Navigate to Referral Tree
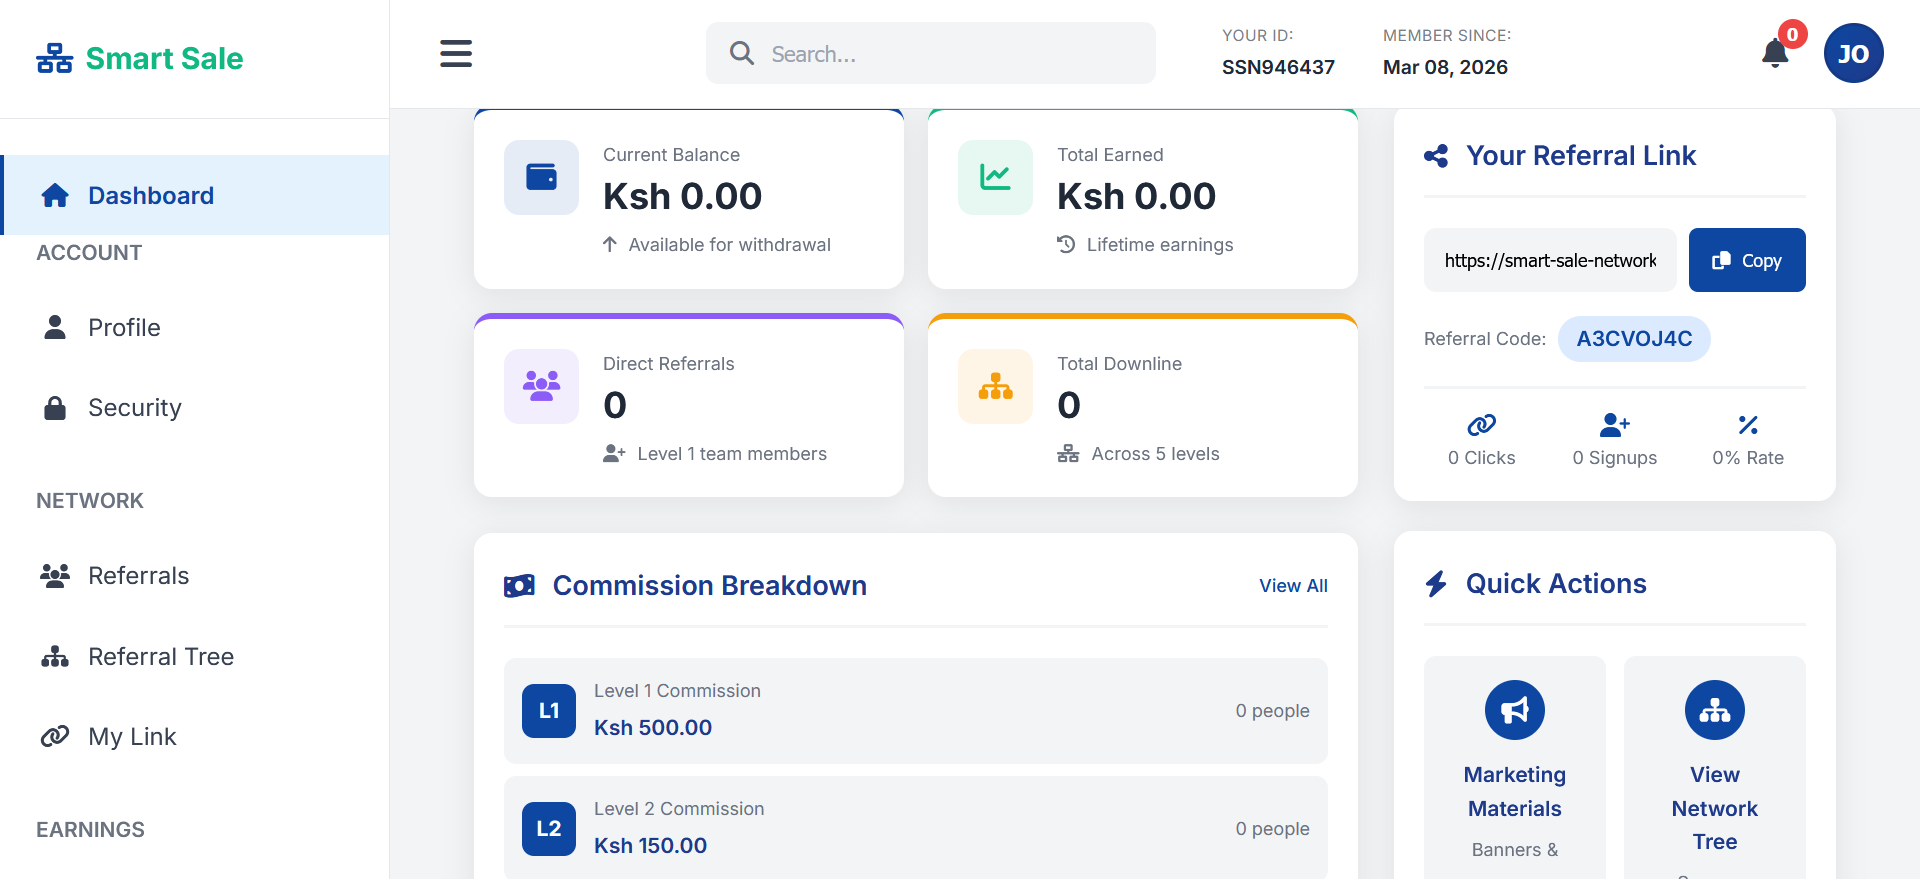Screen dimensions: 1920x879 click(x=160, y=657)
